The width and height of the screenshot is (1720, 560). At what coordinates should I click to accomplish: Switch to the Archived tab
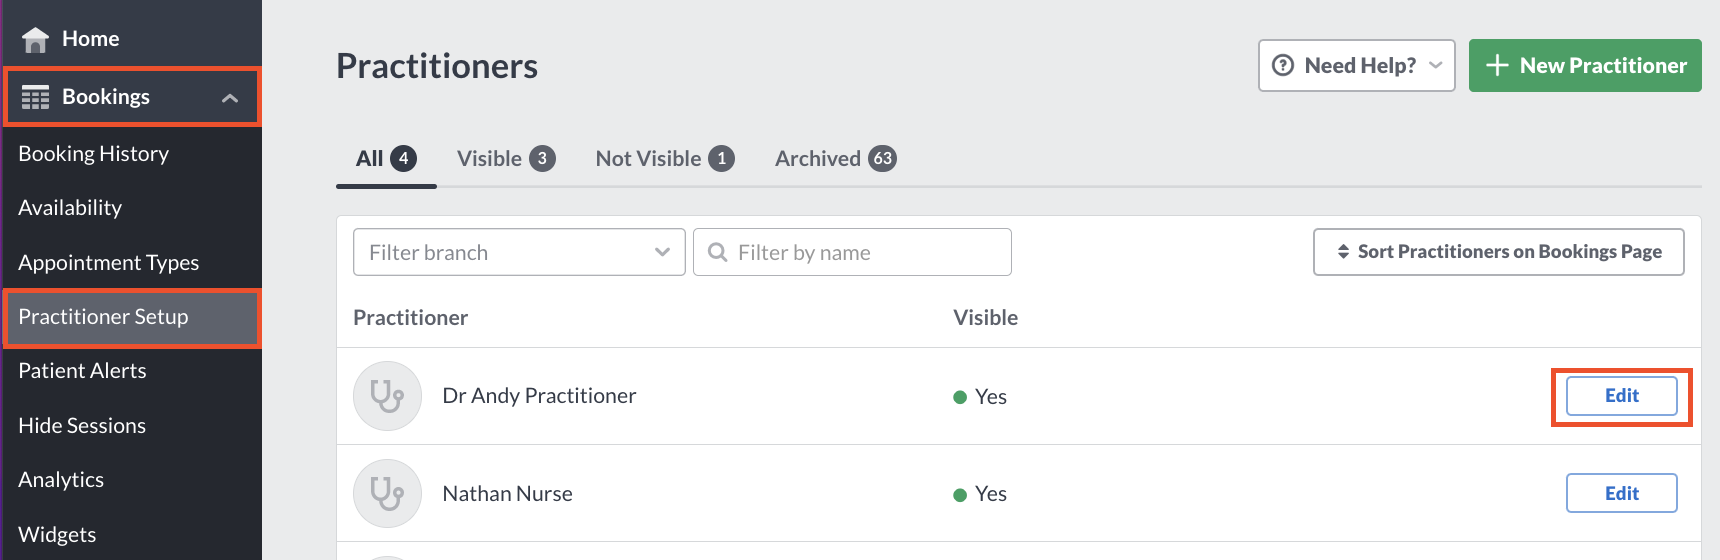click(835, 158)
